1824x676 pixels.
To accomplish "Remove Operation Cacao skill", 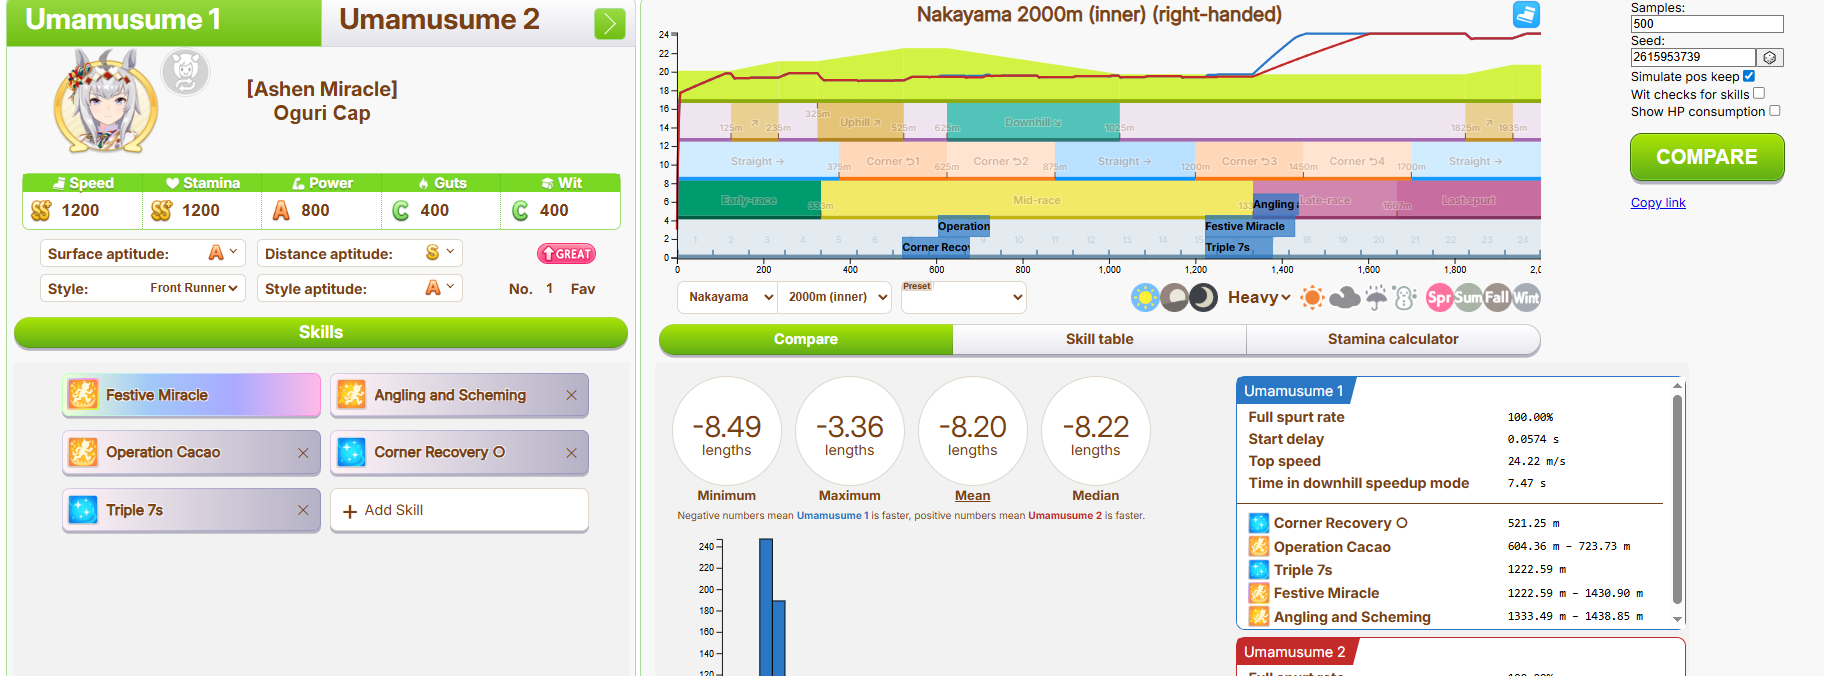I will click(303, 452).
